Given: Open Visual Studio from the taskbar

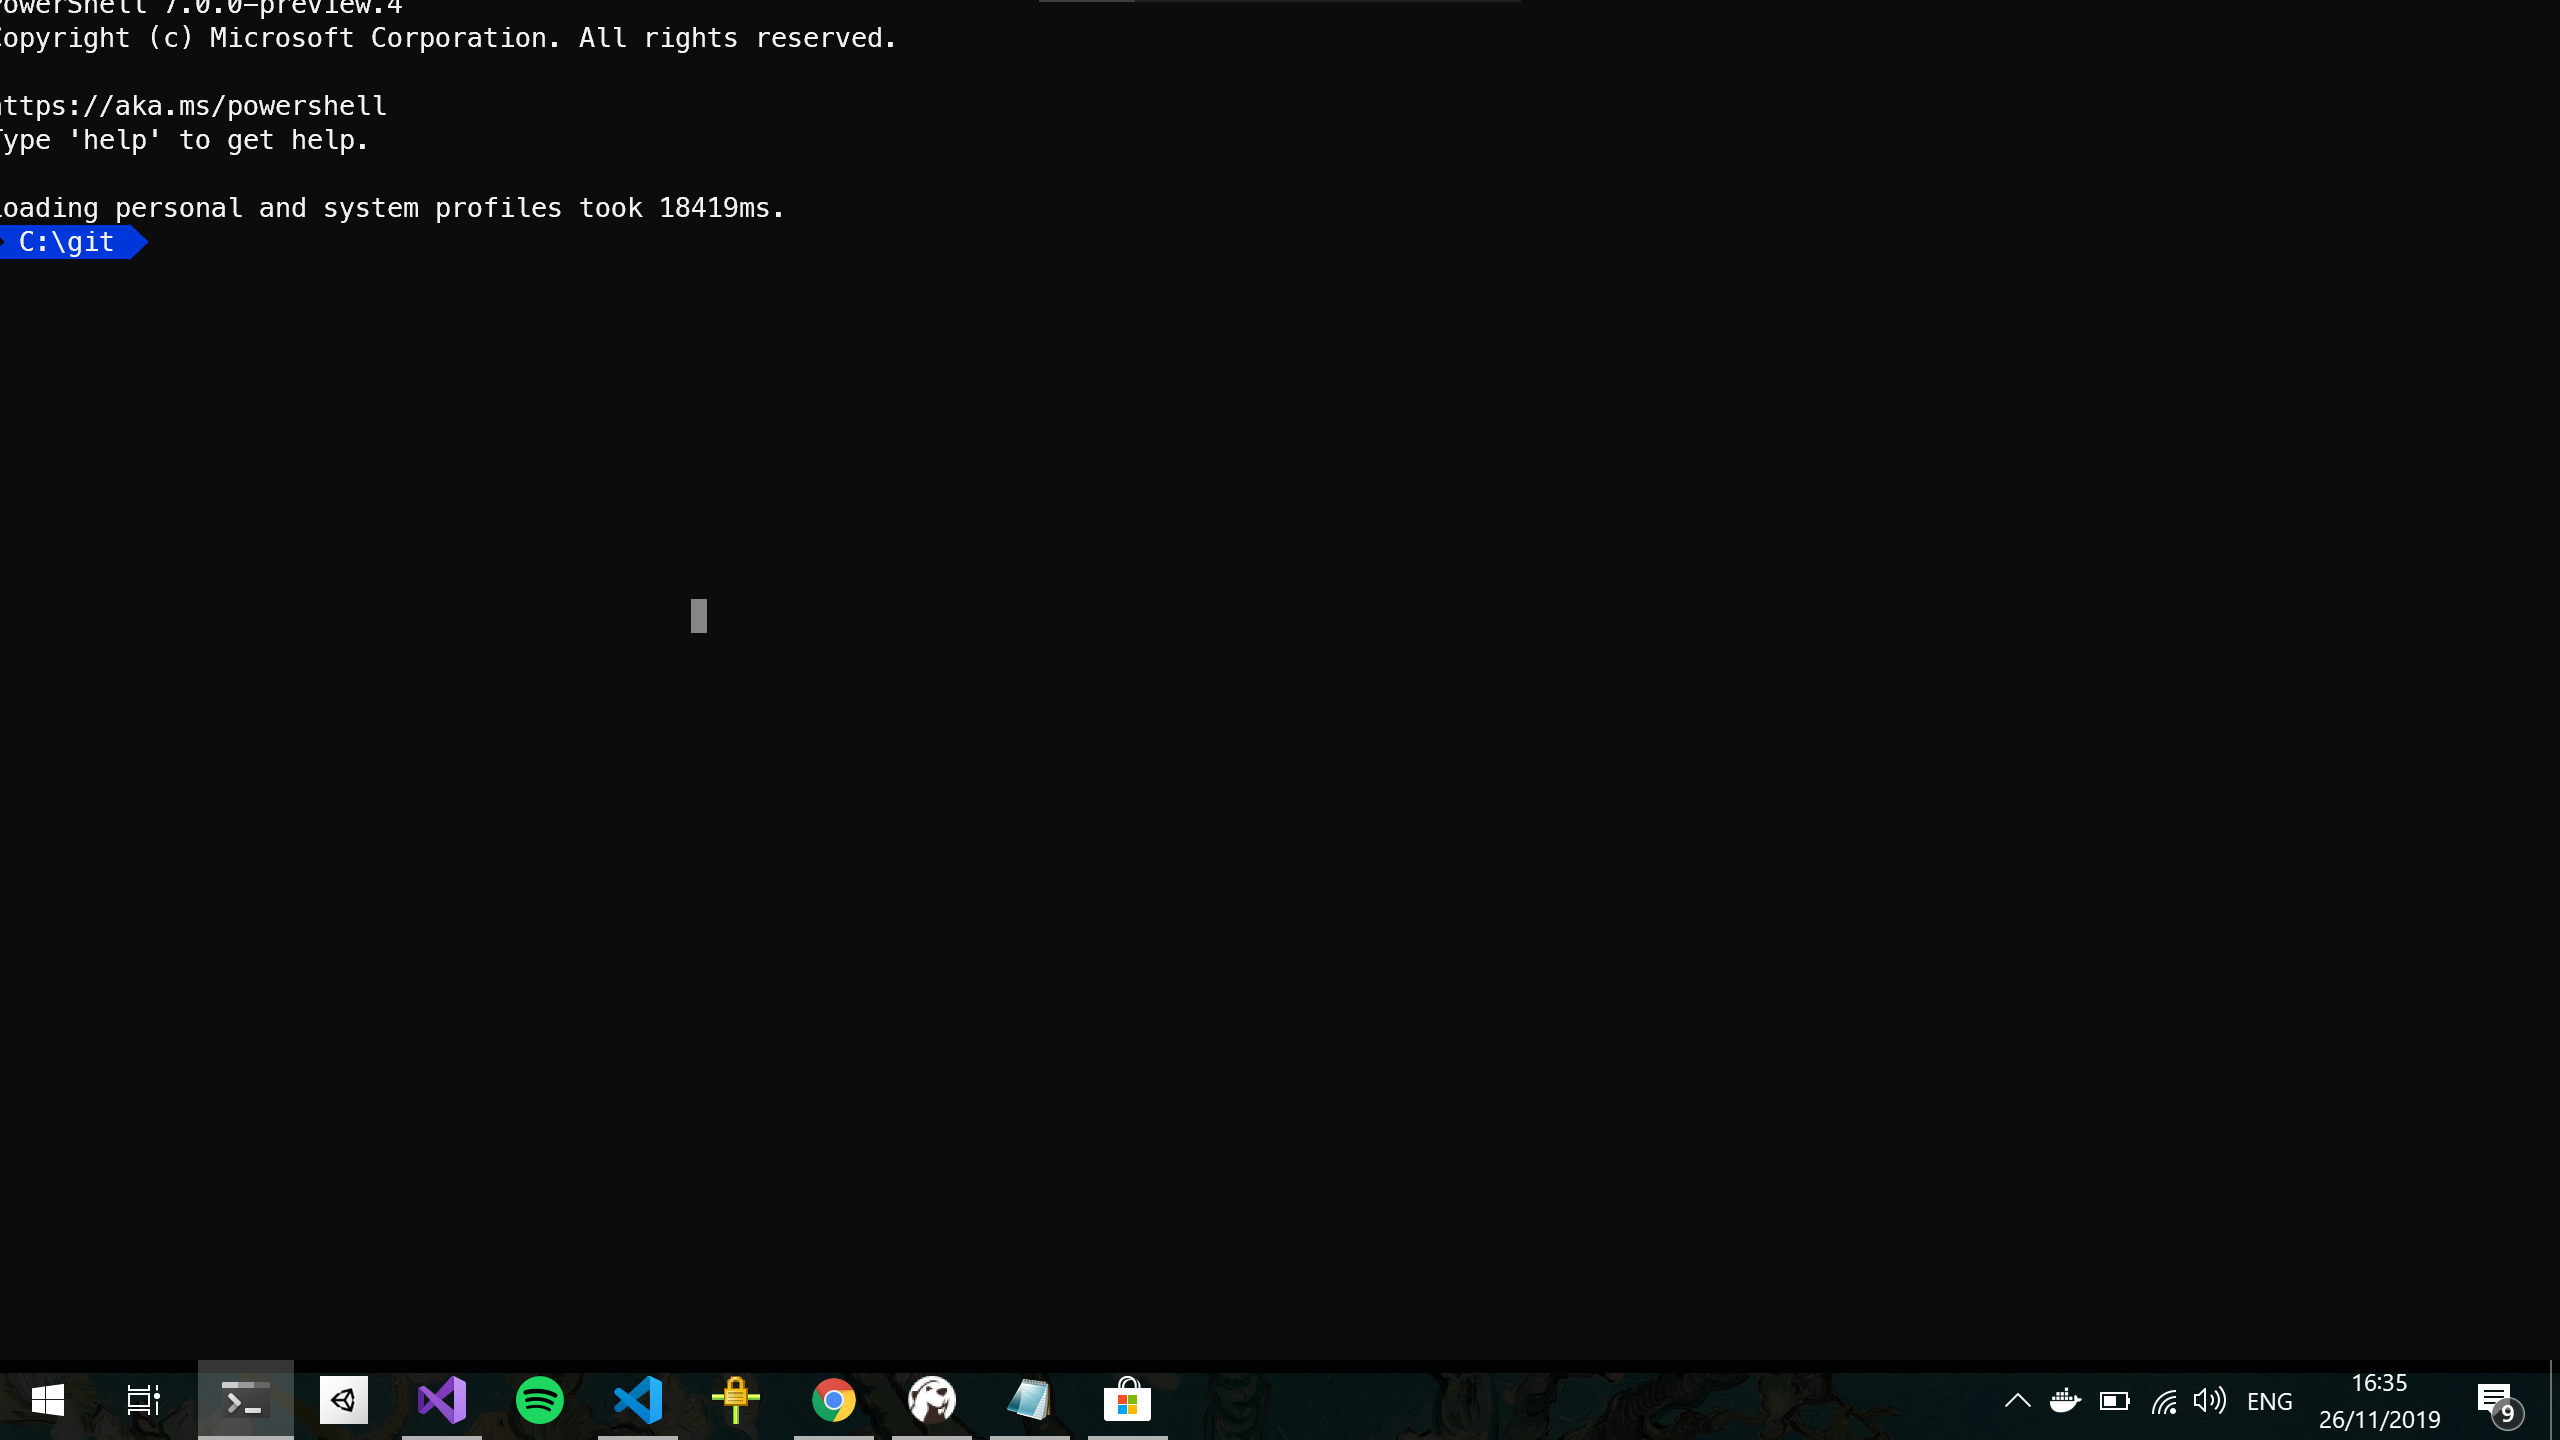Looking at the screenshot, I should 441,1399.
